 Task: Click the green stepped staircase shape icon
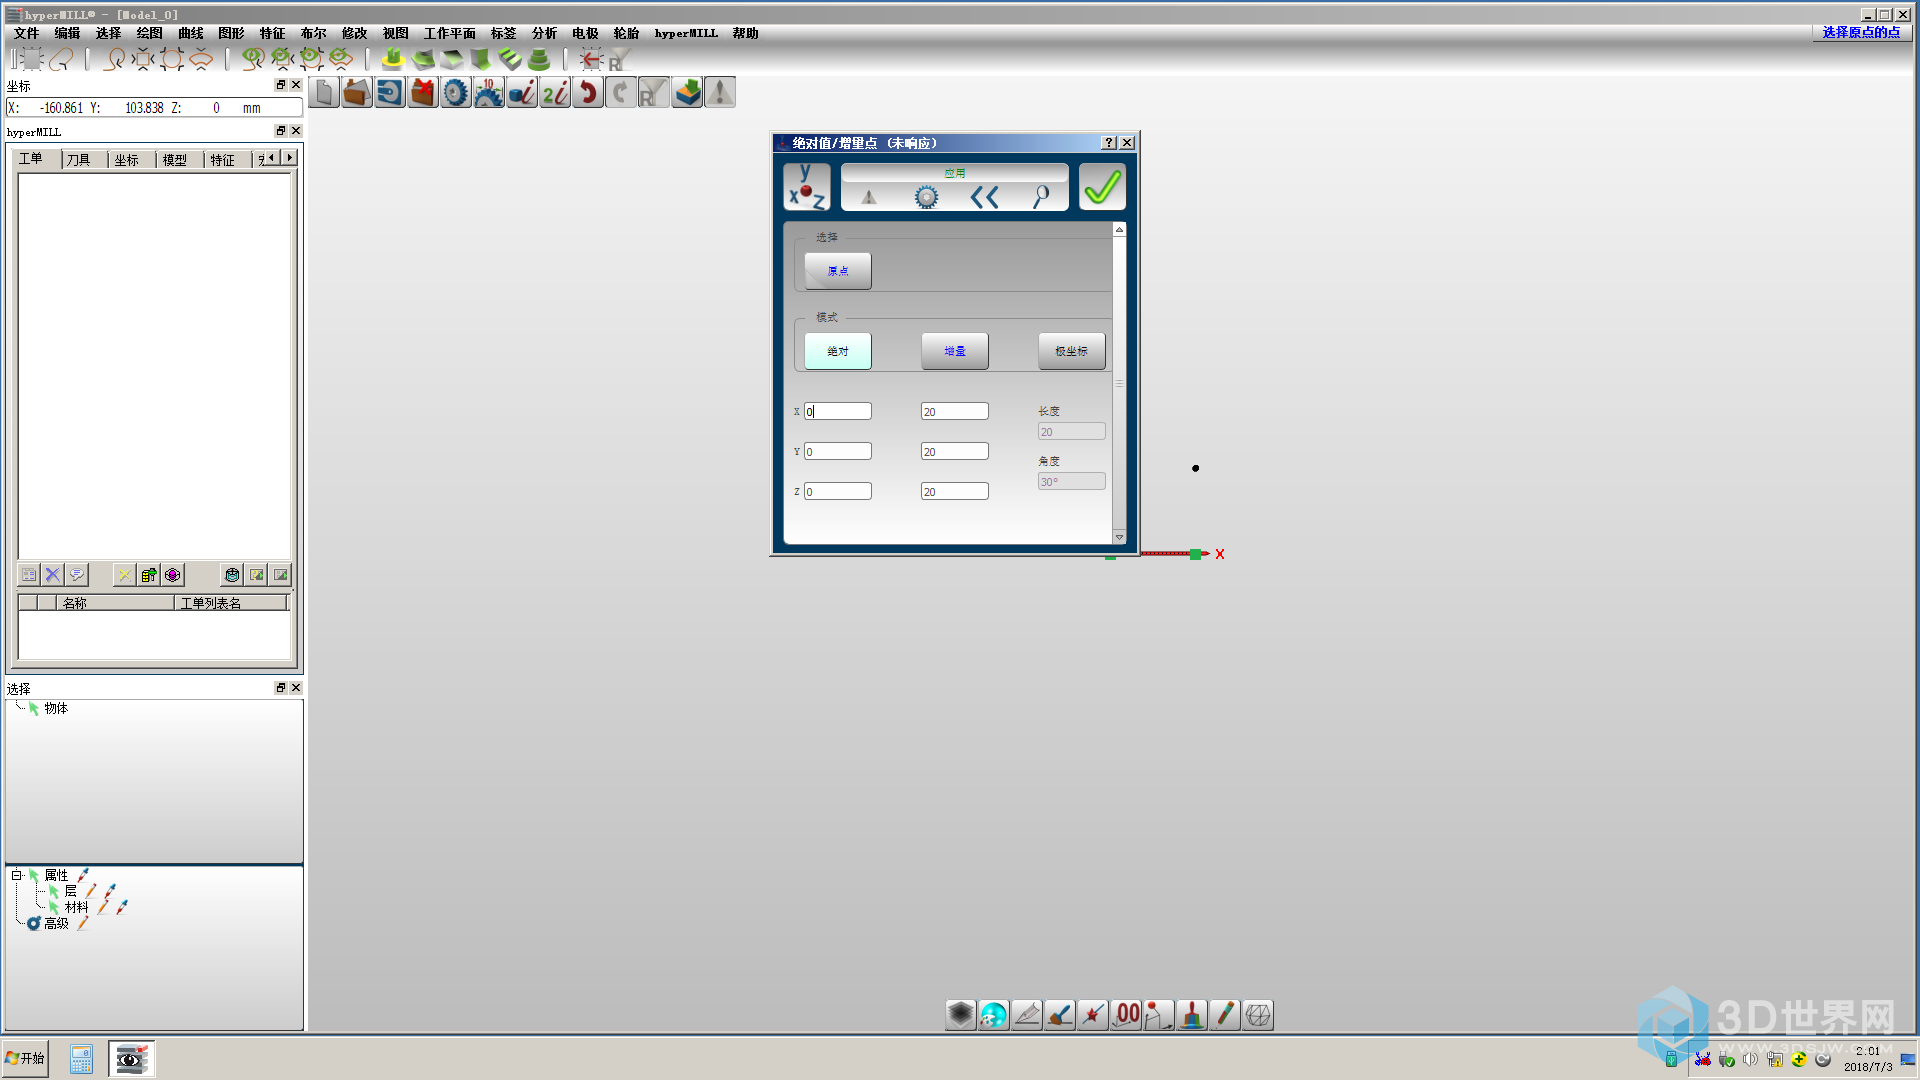(x=510, y=59)
